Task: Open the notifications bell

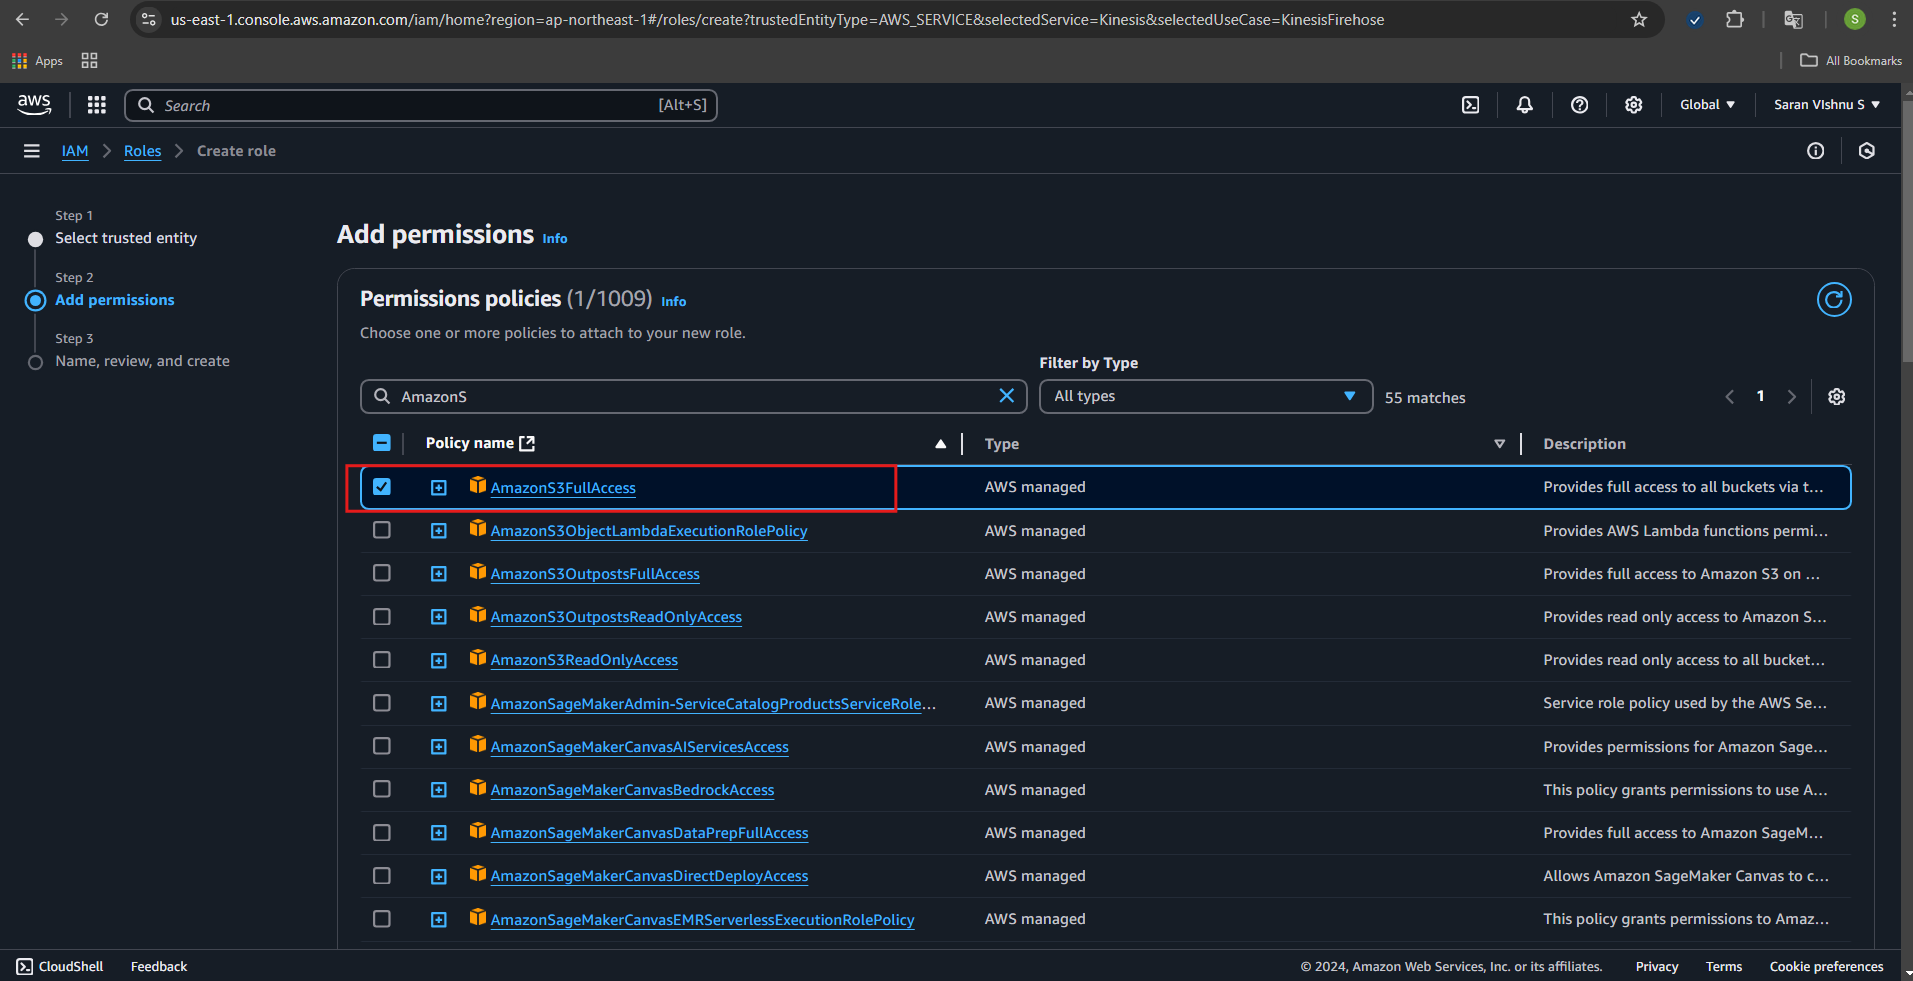Action: pos(1524,105)
